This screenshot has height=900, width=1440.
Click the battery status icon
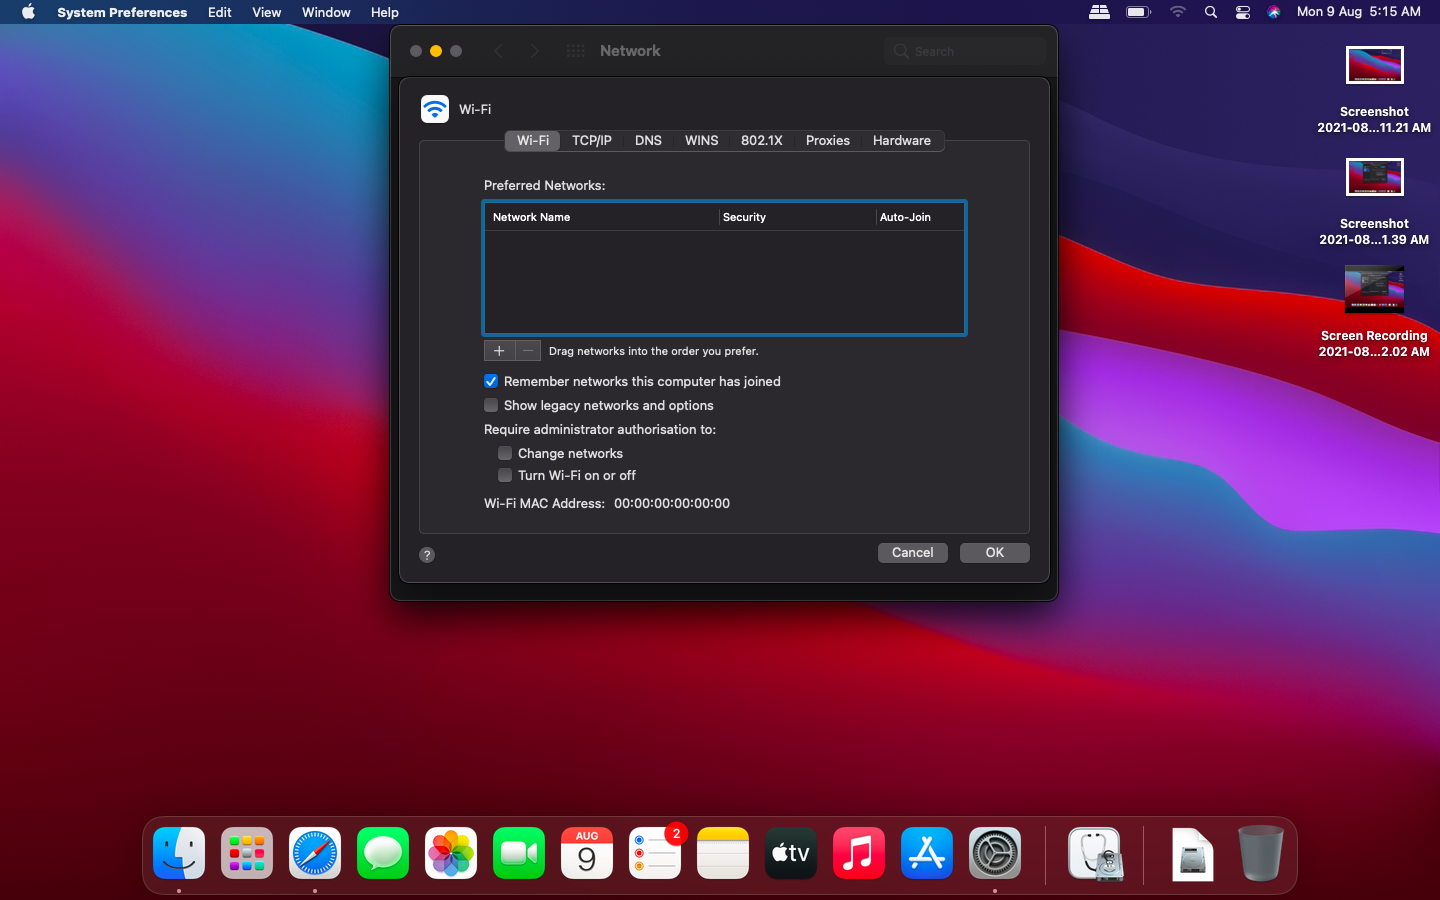pyautogui.click(x=1138, y=12)
